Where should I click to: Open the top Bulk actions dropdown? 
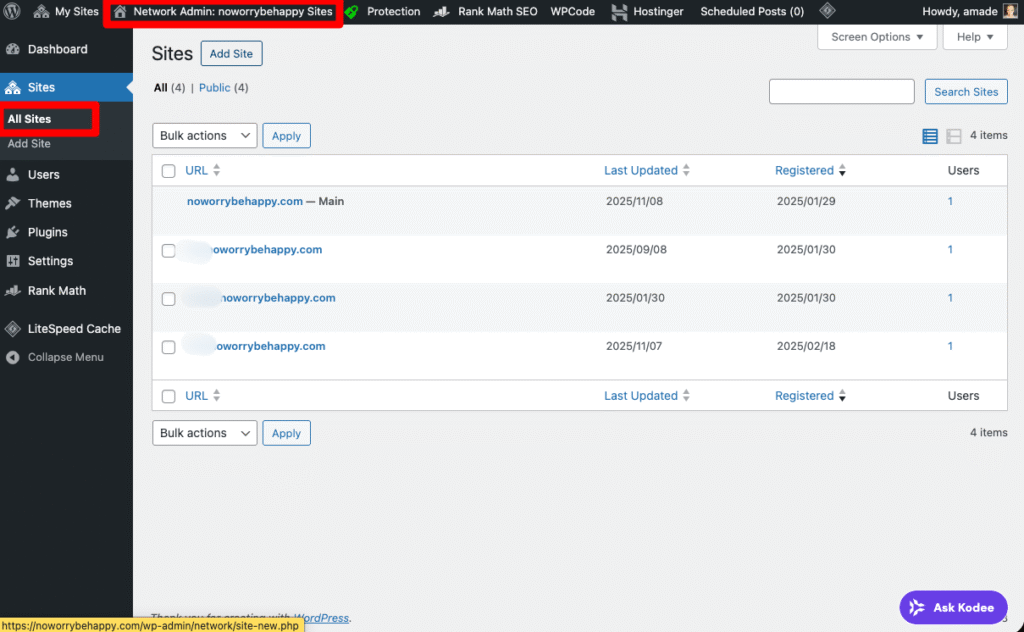(204, 136)
